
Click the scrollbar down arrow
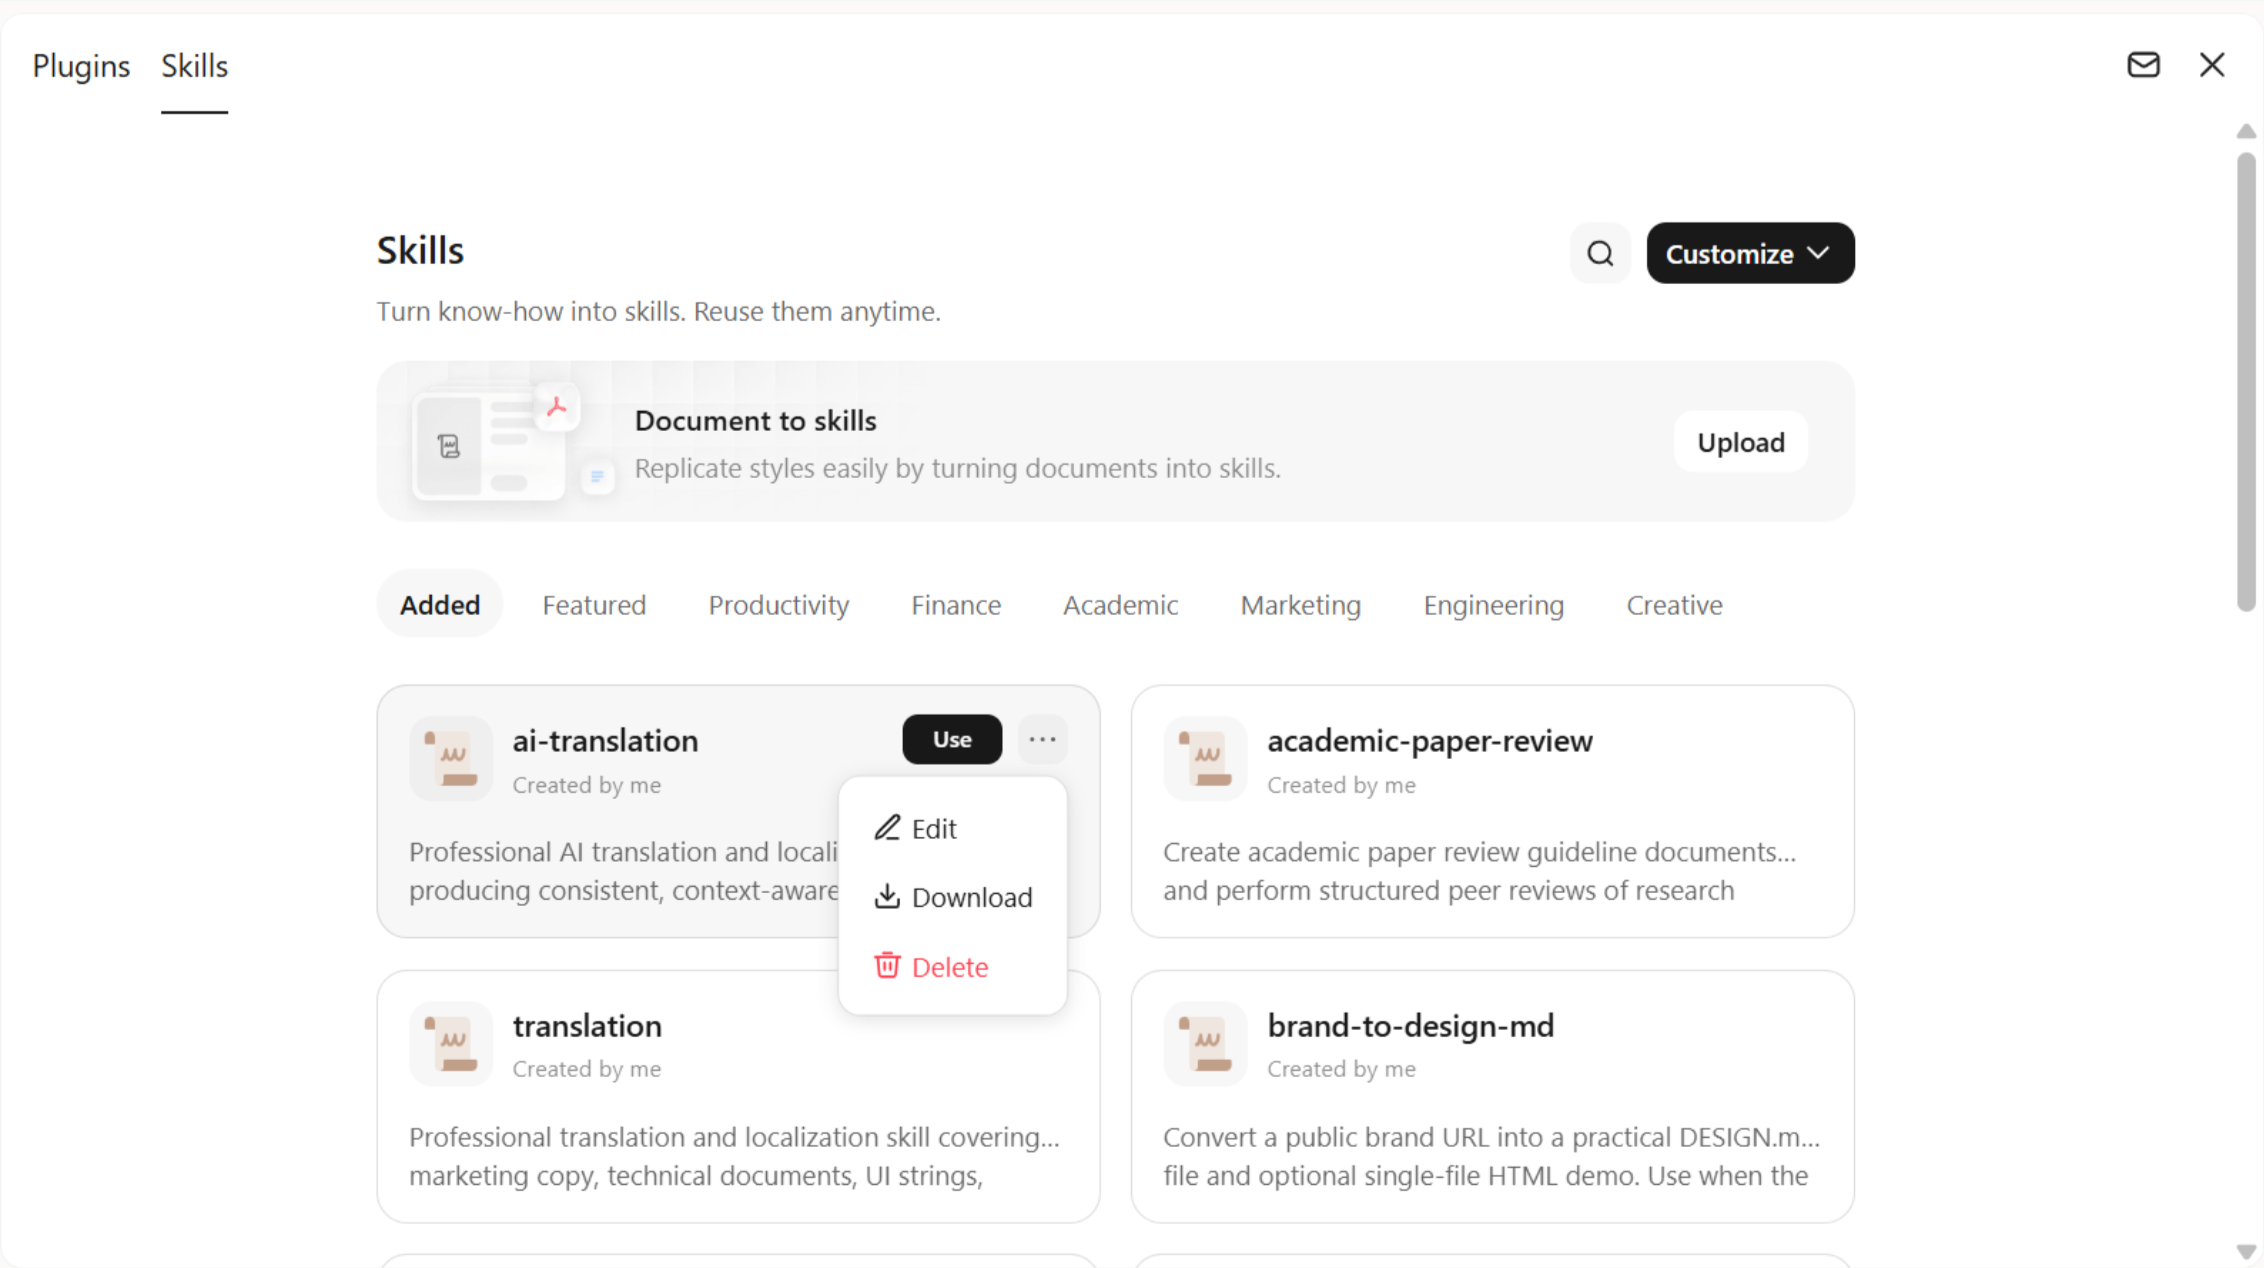tap(2245, 1252)
